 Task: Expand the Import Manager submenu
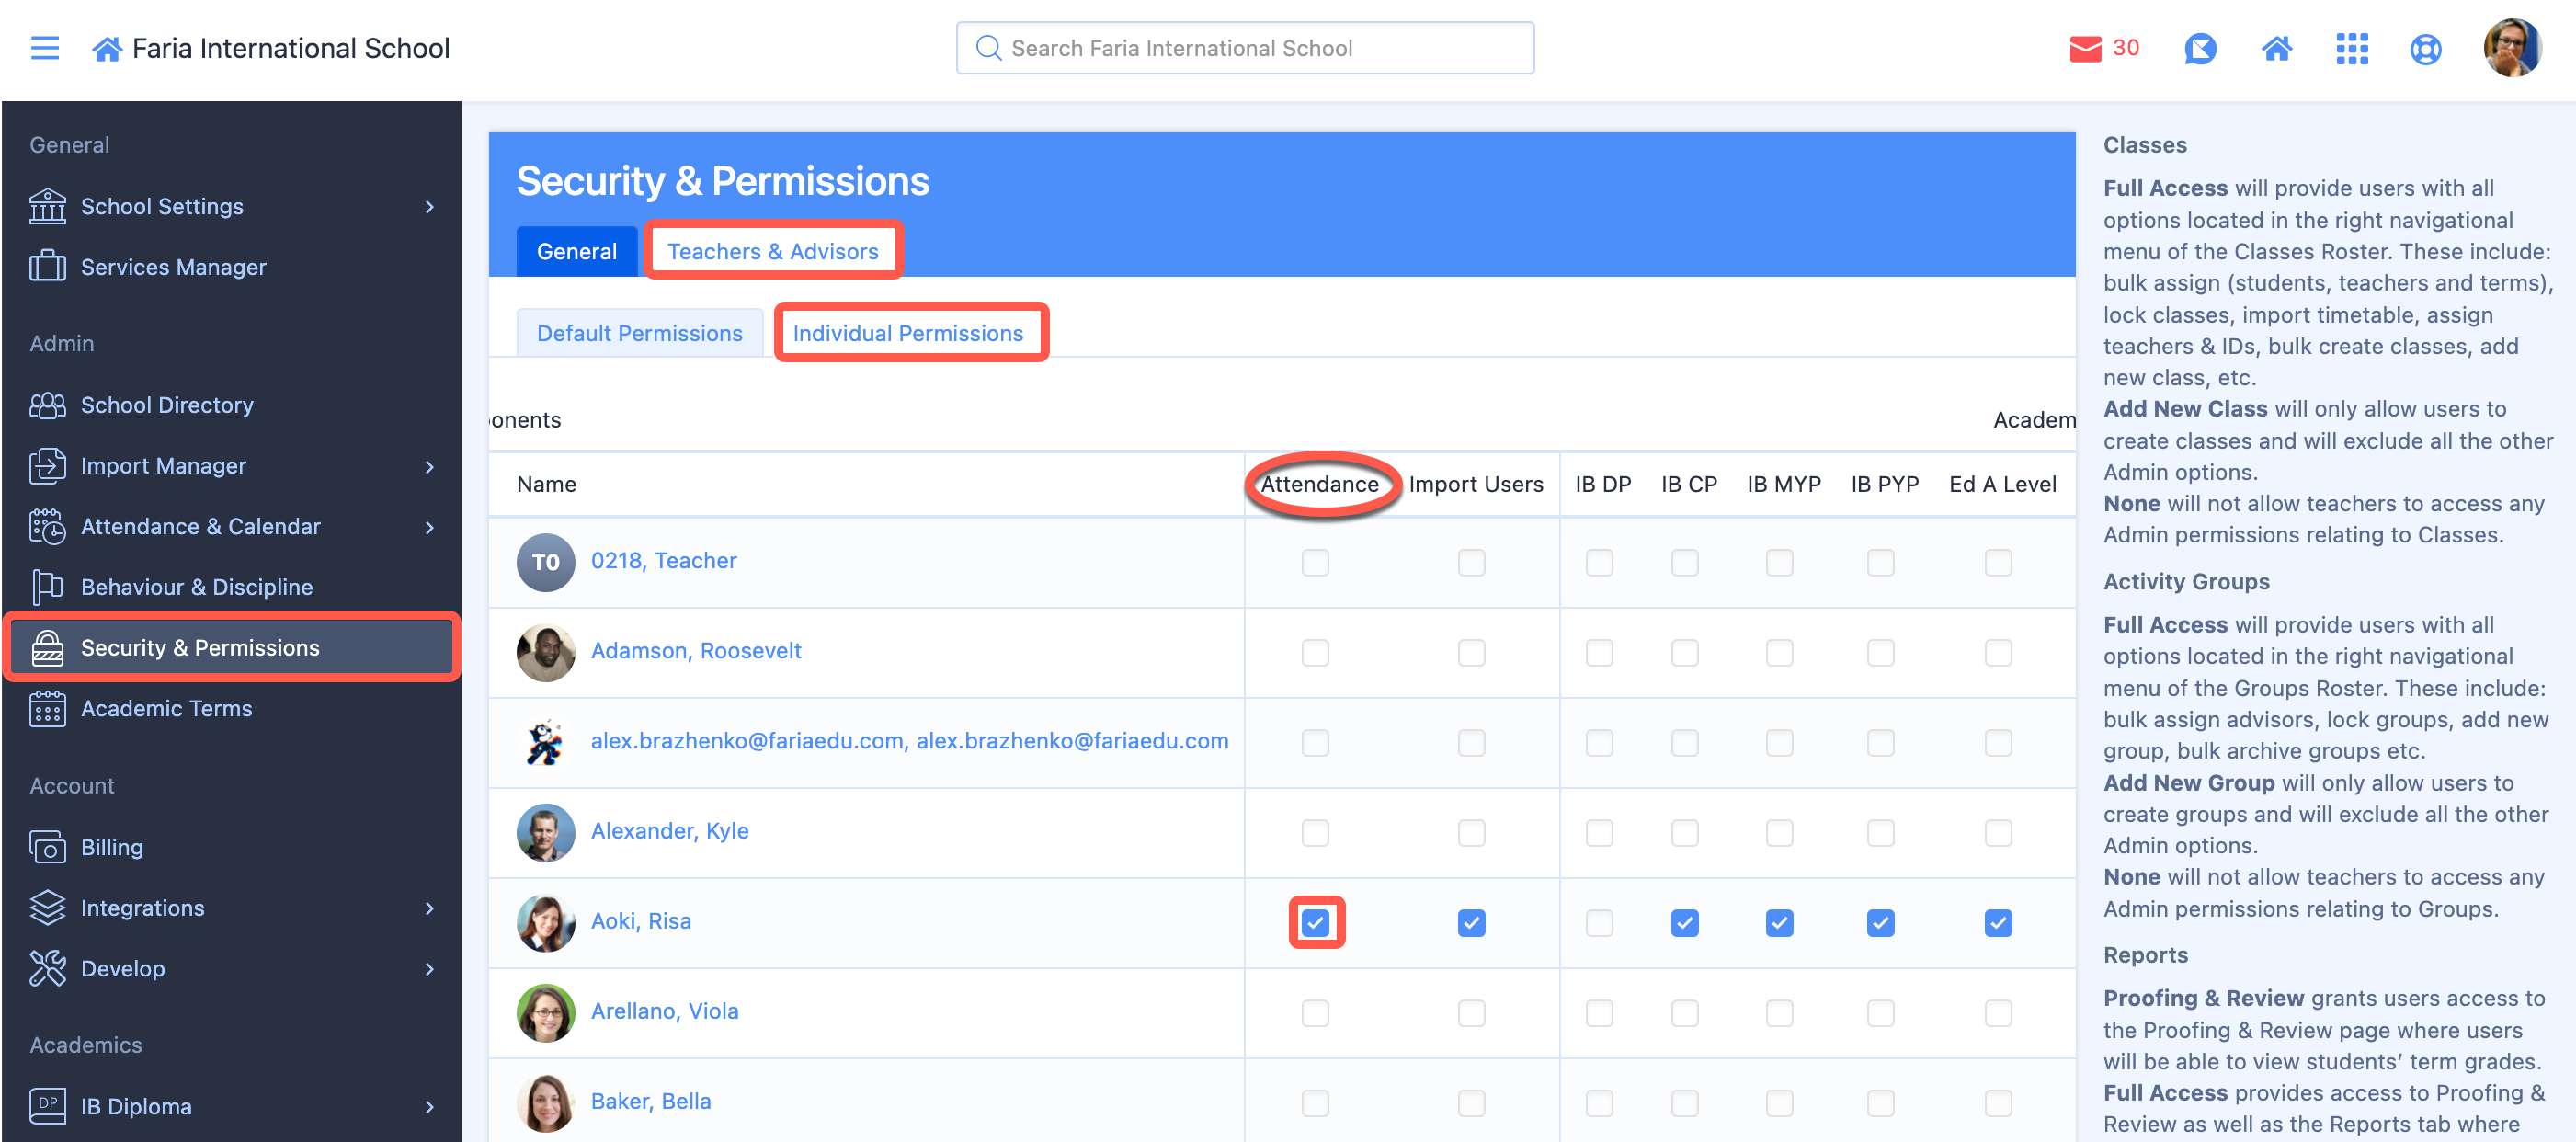(430, 466)
